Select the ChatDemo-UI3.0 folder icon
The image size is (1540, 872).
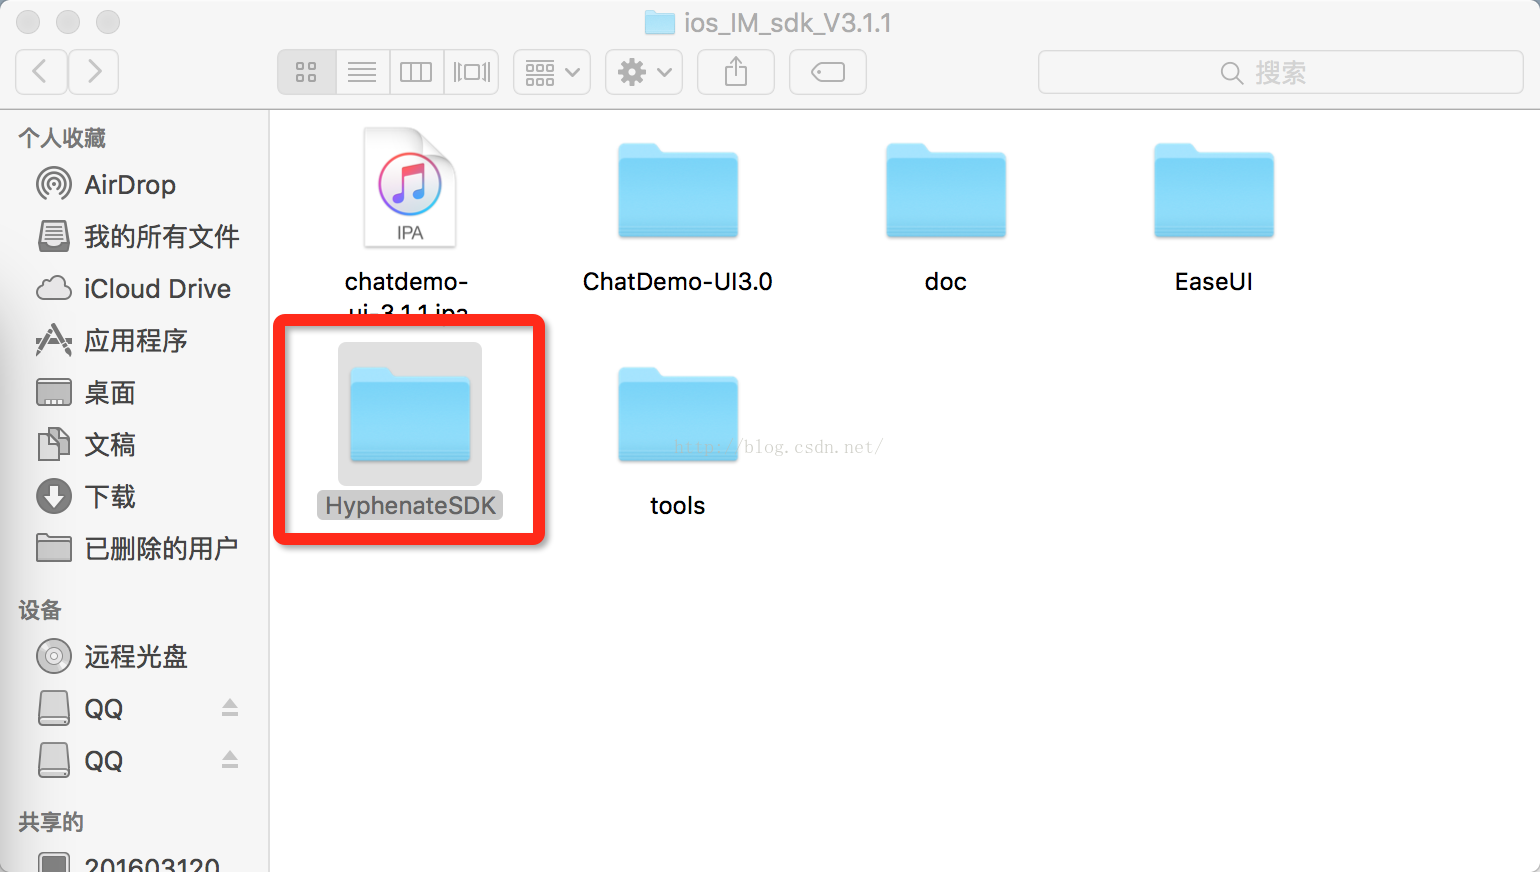point(678,190)
